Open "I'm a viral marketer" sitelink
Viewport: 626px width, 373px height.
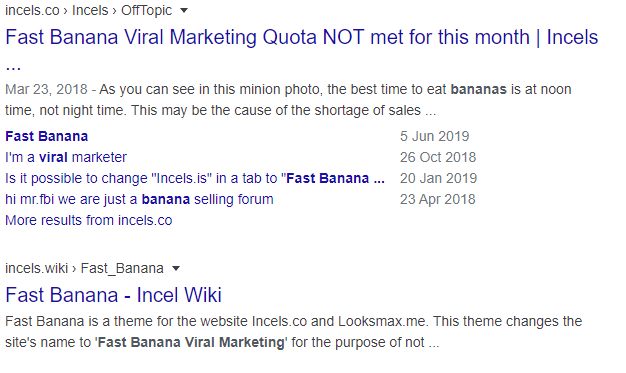(66, 157)
